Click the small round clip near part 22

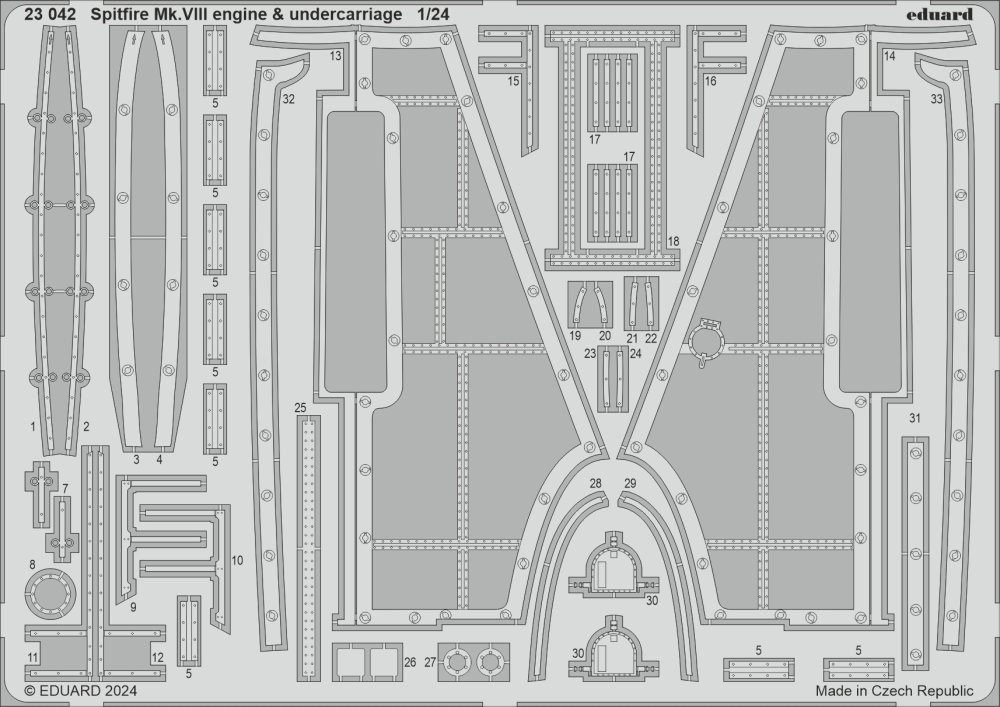coord(707,342)
